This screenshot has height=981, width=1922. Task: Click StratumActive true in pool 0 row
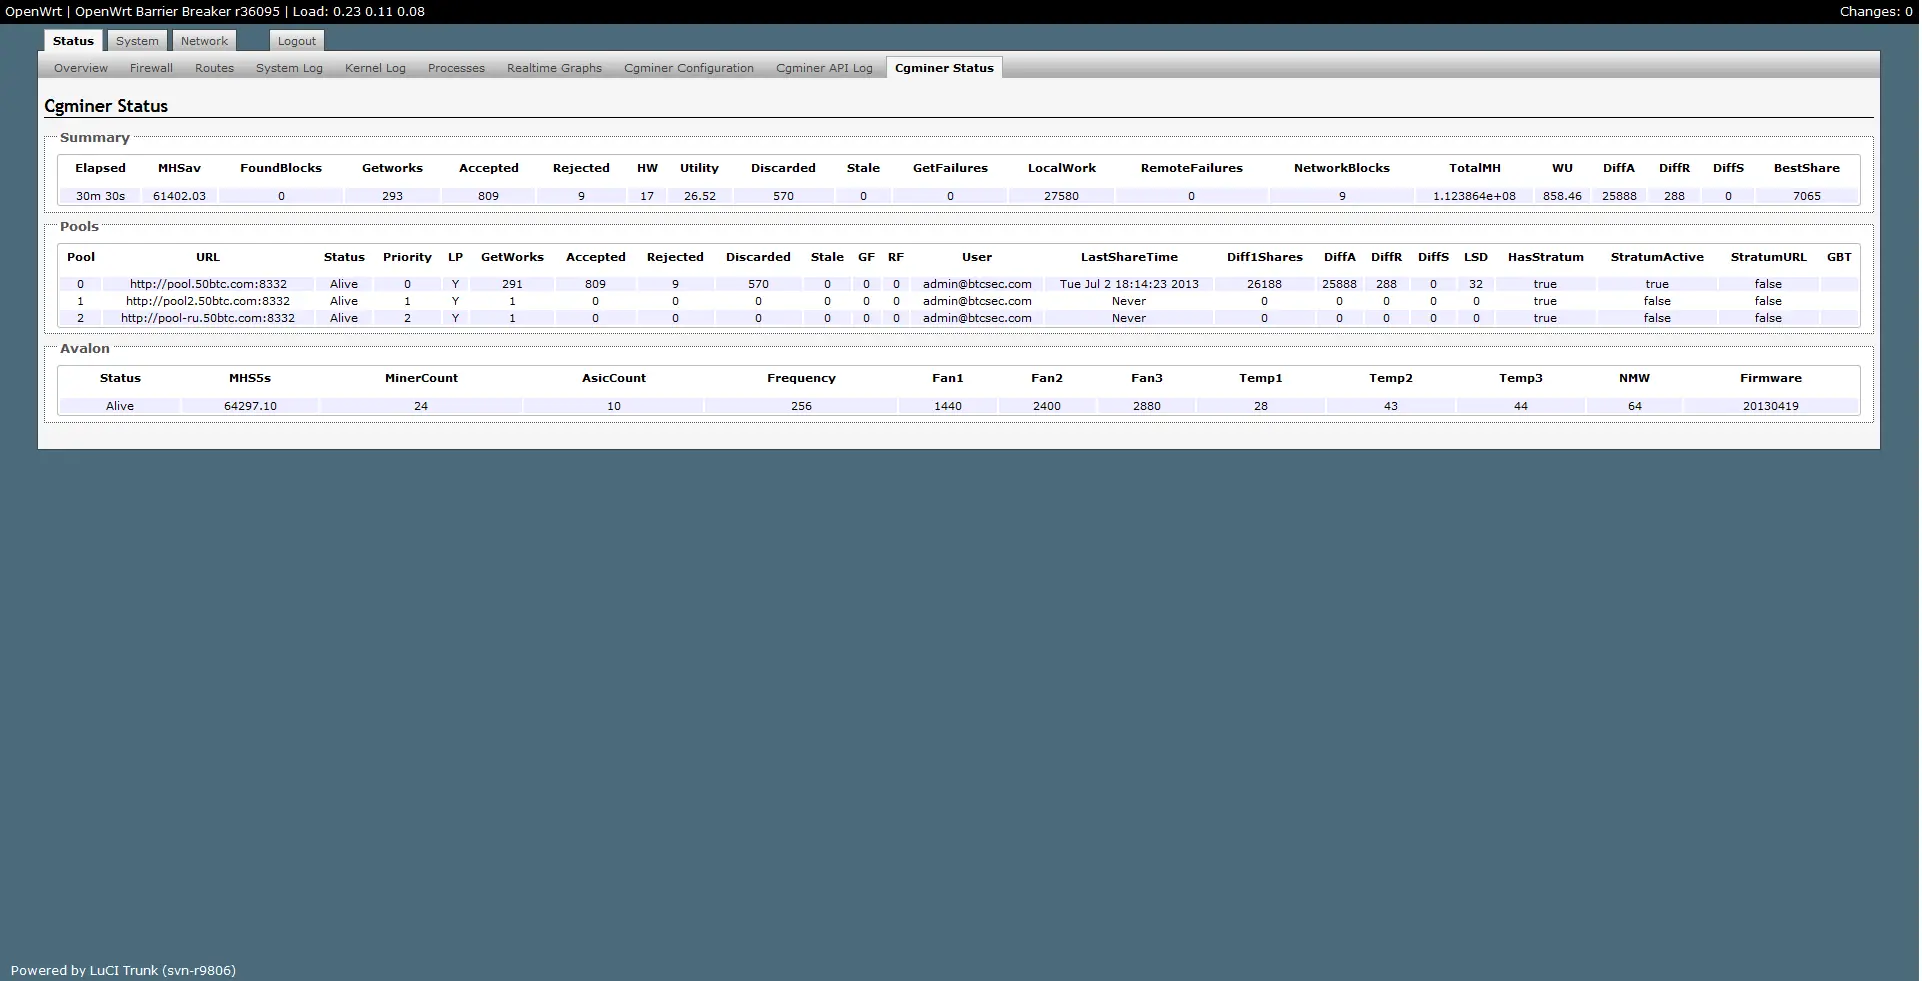tap(1657, 284)
